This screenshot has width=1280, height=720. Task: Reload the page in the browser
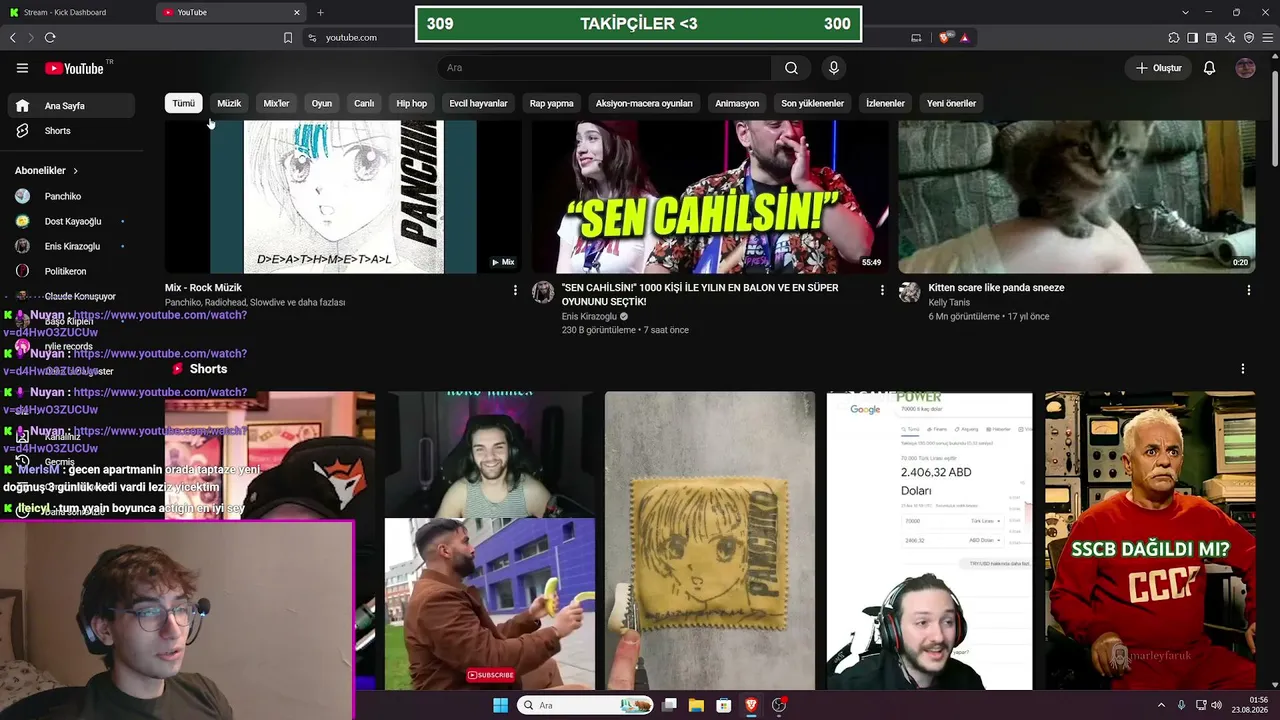tap(50, 38)
